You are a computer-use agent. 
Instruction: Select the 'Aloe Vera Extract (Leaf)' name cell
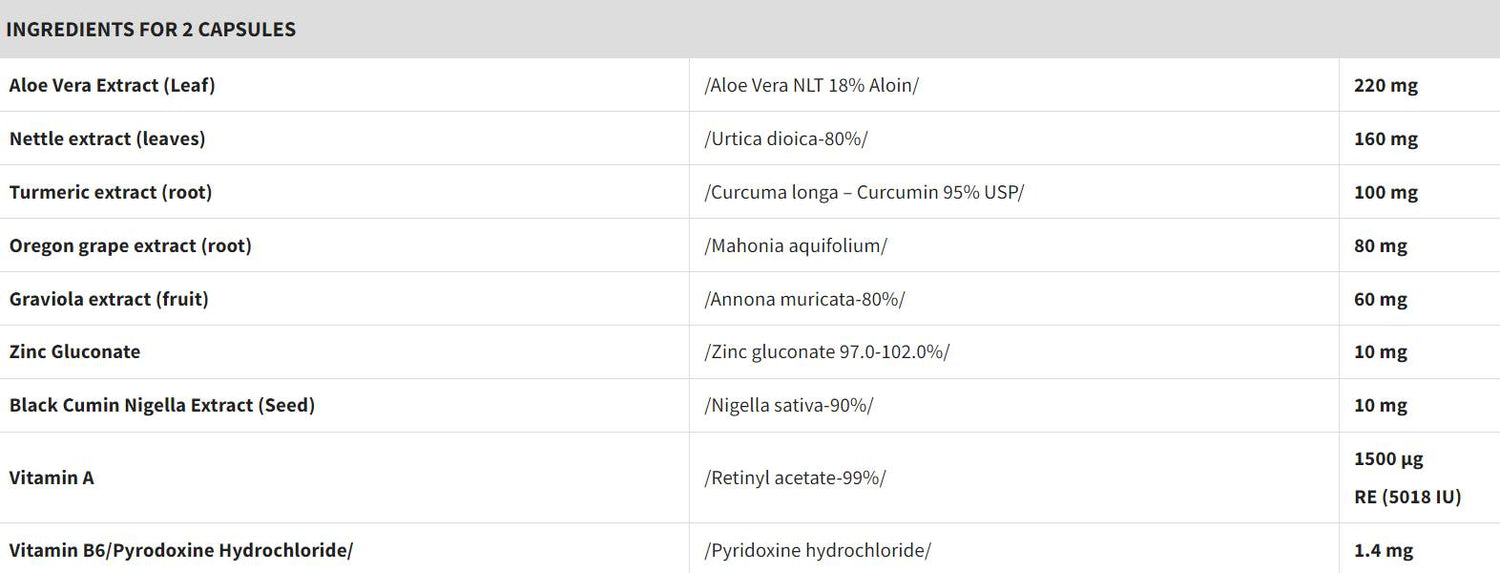112,85
